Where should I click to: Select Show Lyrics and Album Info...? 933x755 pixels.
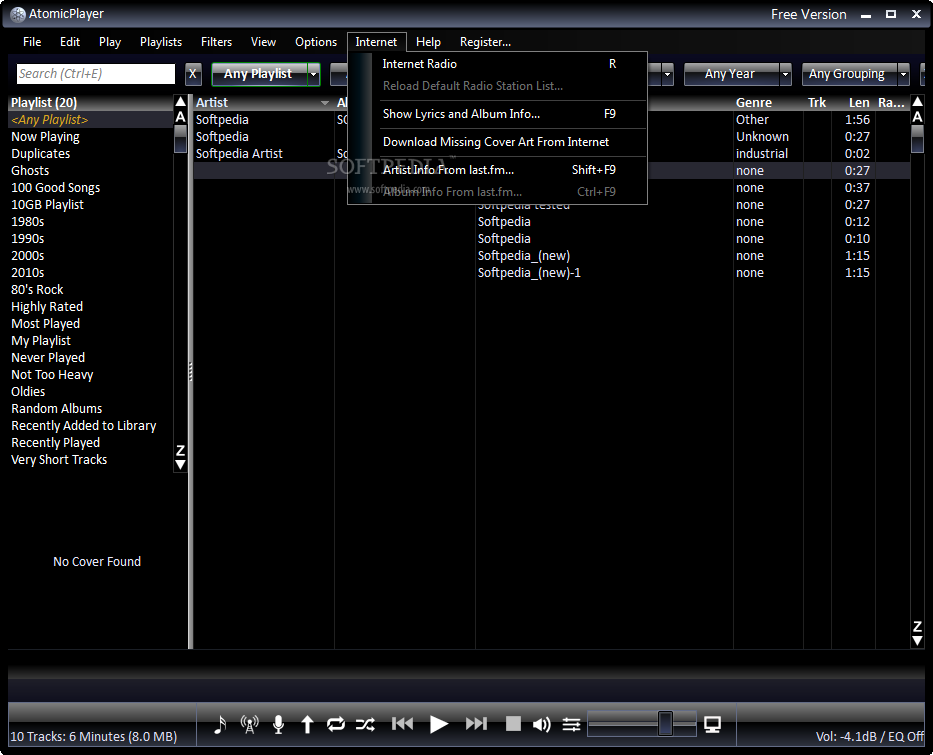[x=499, y=114]
